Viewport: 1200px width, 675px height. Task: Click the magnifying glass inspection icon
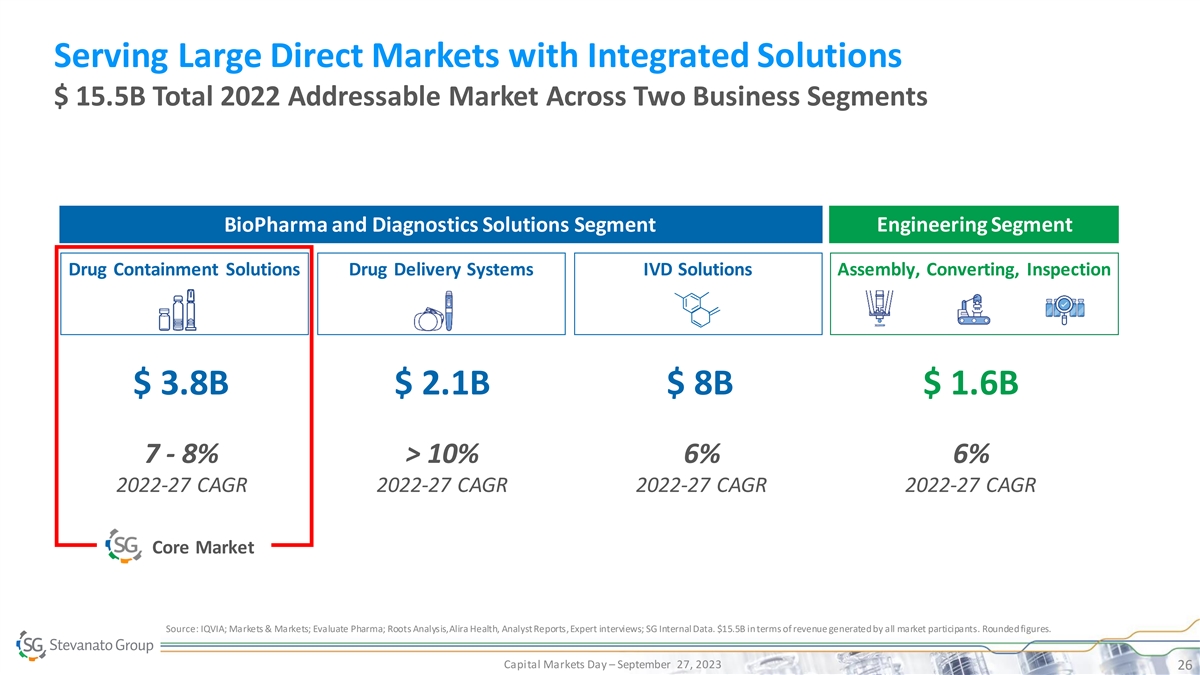coord(1064,310)
